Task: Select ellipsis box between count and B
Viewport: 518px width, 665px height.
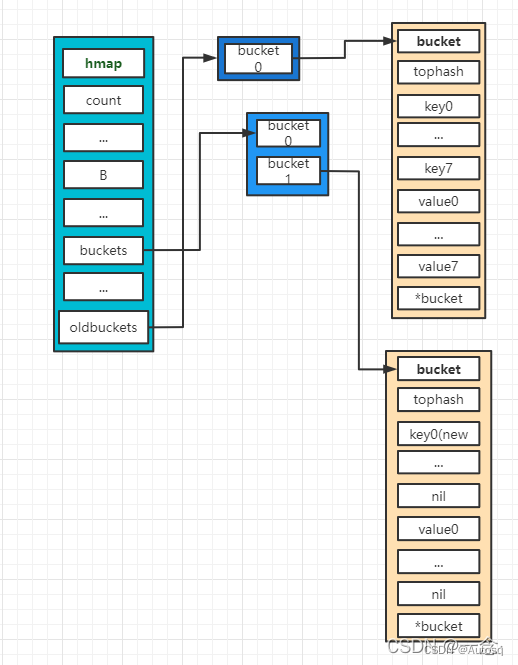Action: (x=104, y=138)
